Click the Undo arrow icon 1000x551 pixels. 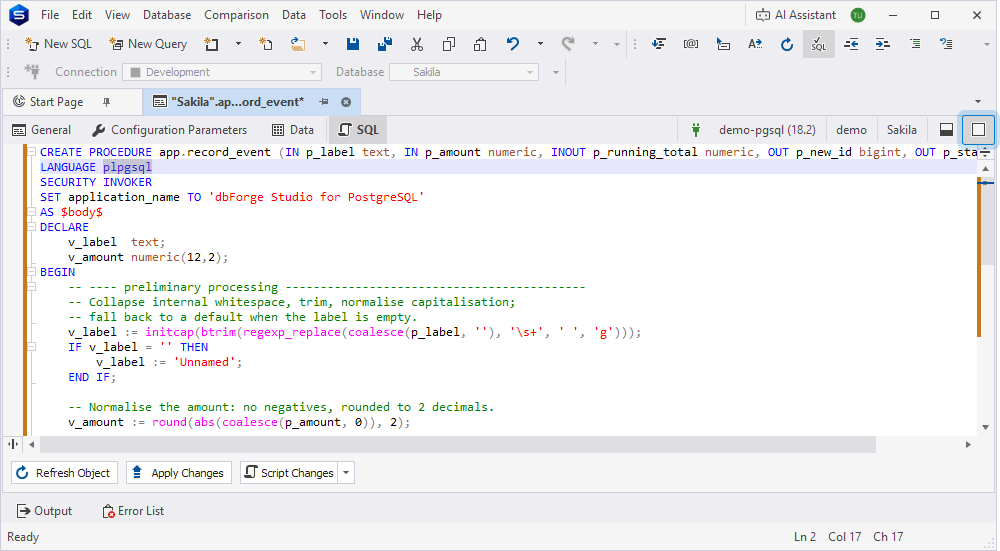click(513, 44)
